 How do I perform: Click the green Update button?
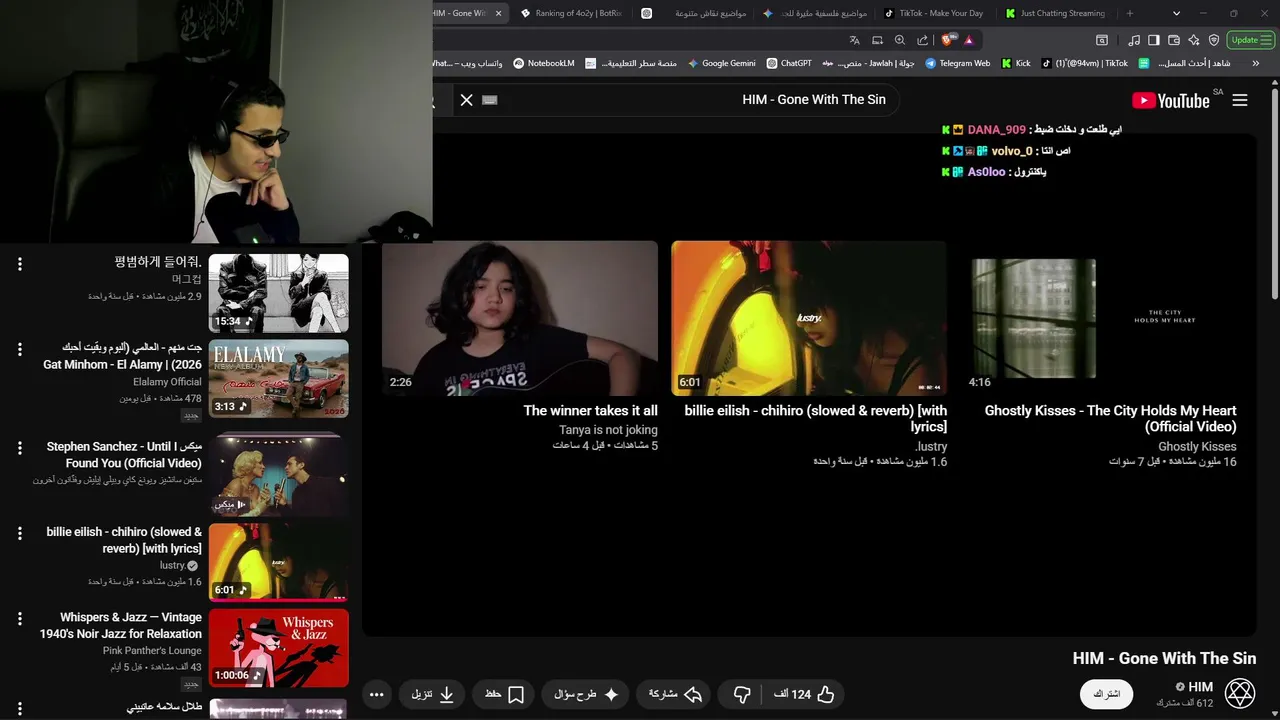click(1249, 40)
